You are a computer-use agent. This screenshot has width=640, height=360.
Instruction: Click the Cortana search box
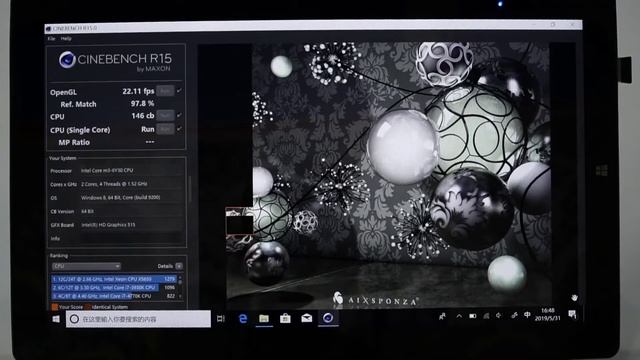click(138, 319)
